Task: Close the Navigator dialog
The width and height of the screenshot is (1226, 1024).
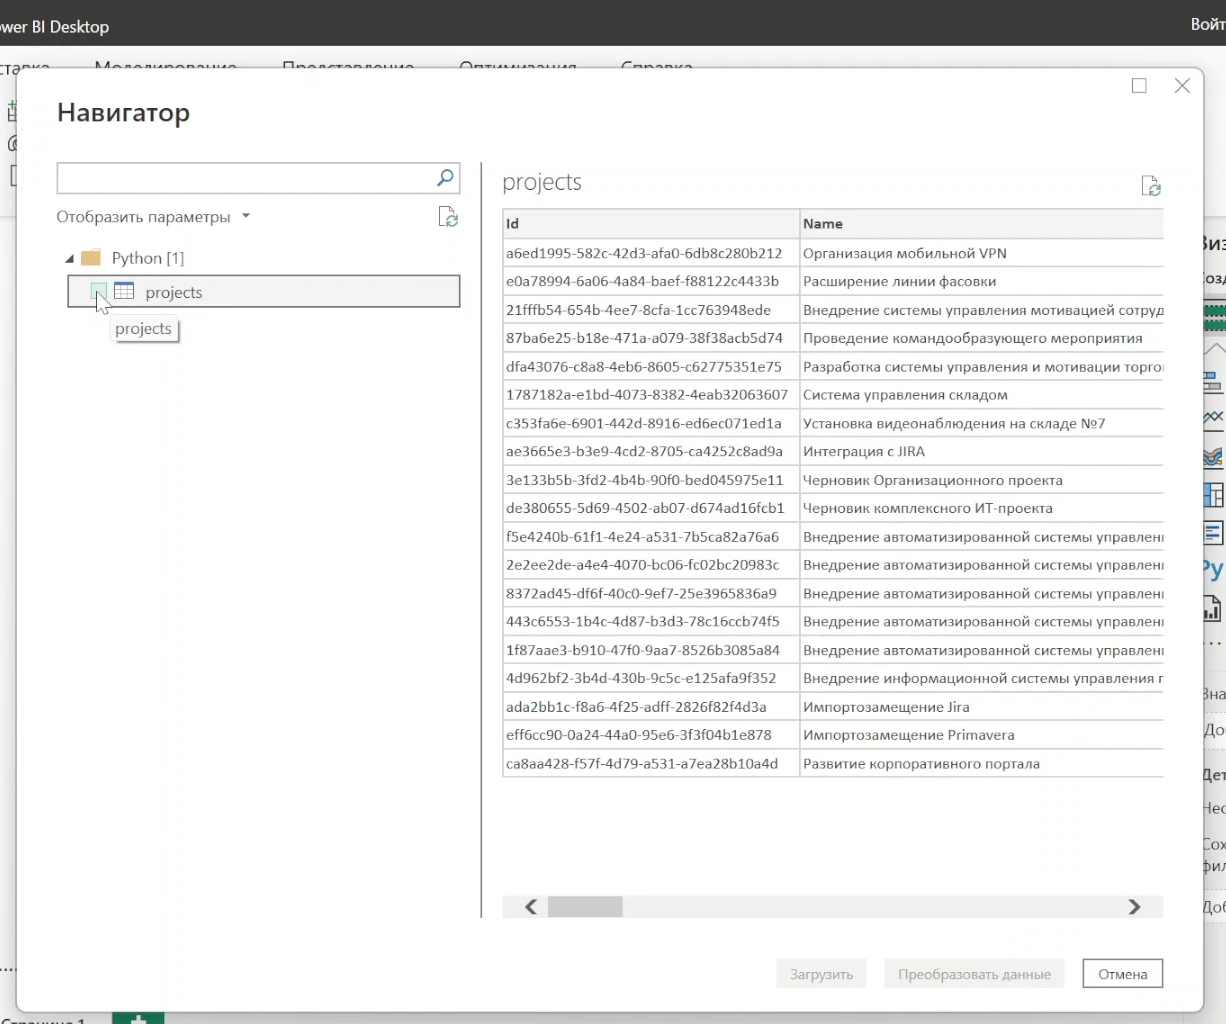Action: [1182, 86]
